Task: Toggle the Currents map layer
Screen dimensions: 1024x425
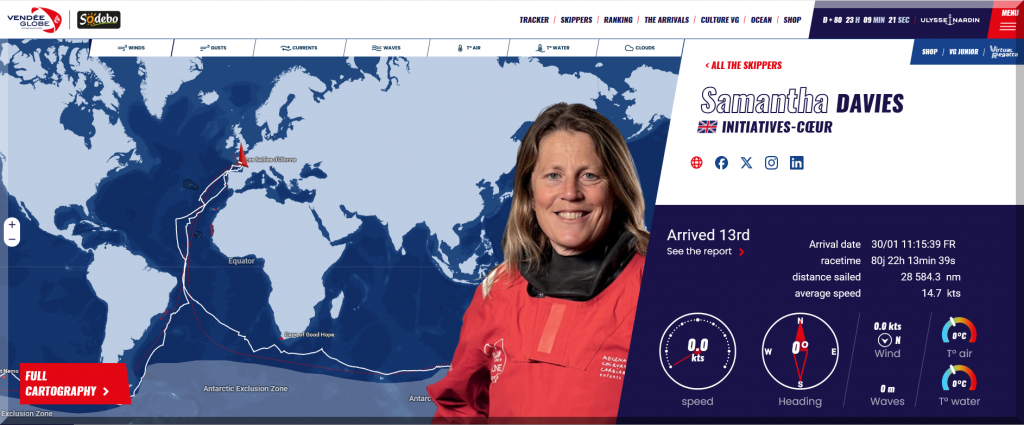Action: (x=298, y=48)
